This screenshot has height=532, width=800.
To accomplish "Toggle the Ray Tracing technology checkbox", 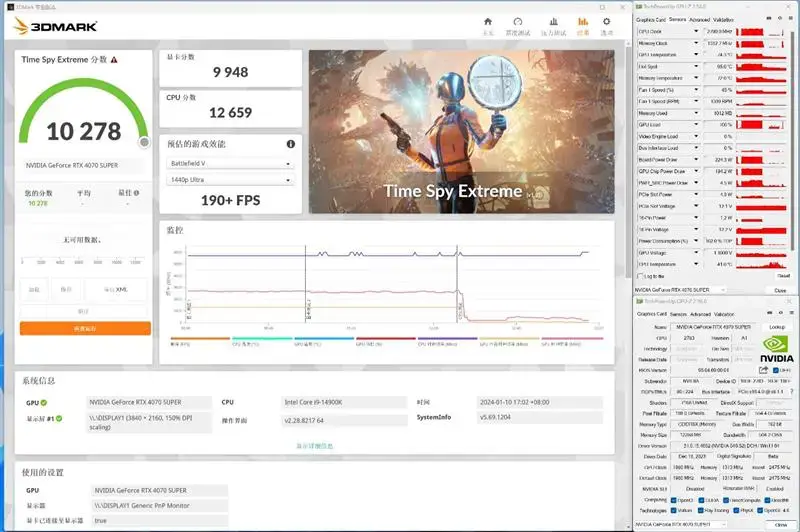I will (x=702, y=510).
